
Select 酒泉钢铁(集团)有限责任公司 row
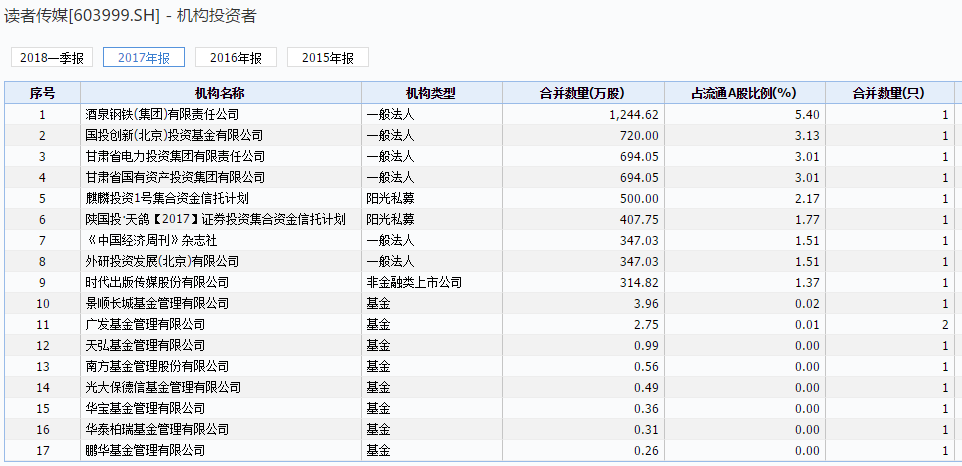[x=163, y=115]
